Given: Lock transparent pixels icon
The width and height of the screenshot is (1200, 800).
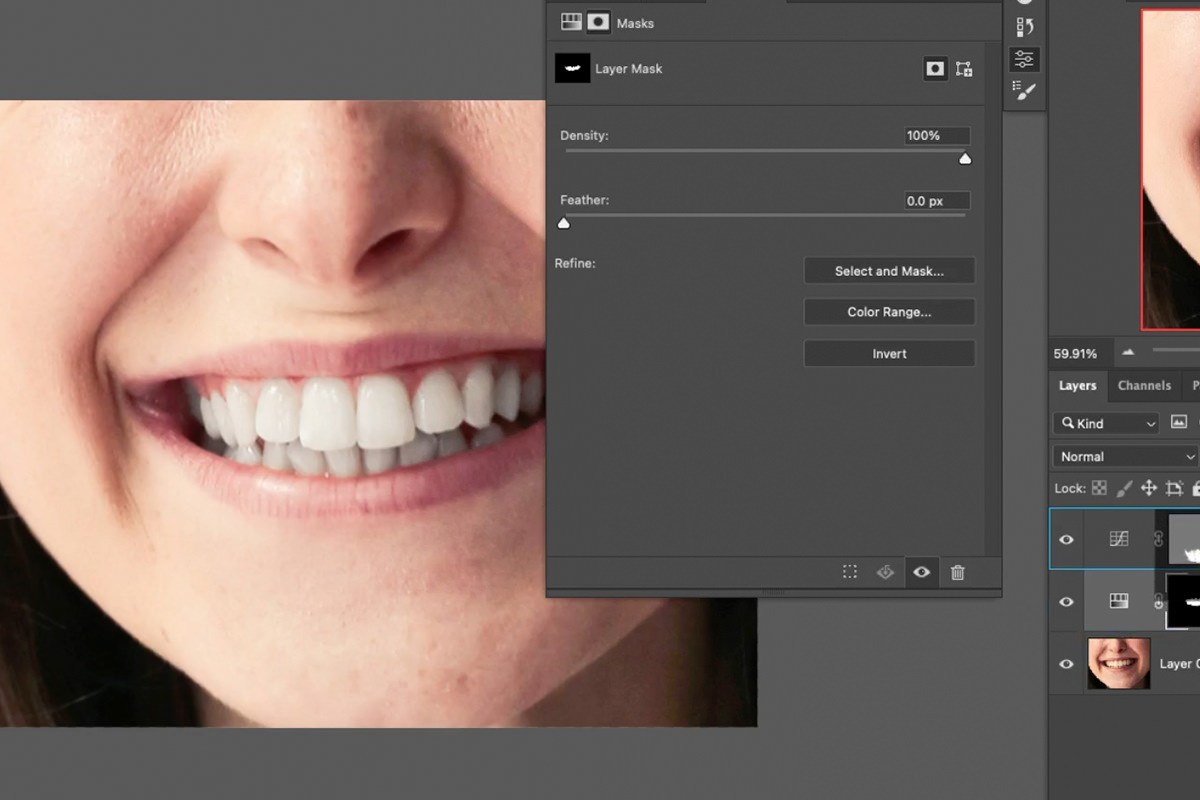Looking at the screenshot, I should [1100, 488].
